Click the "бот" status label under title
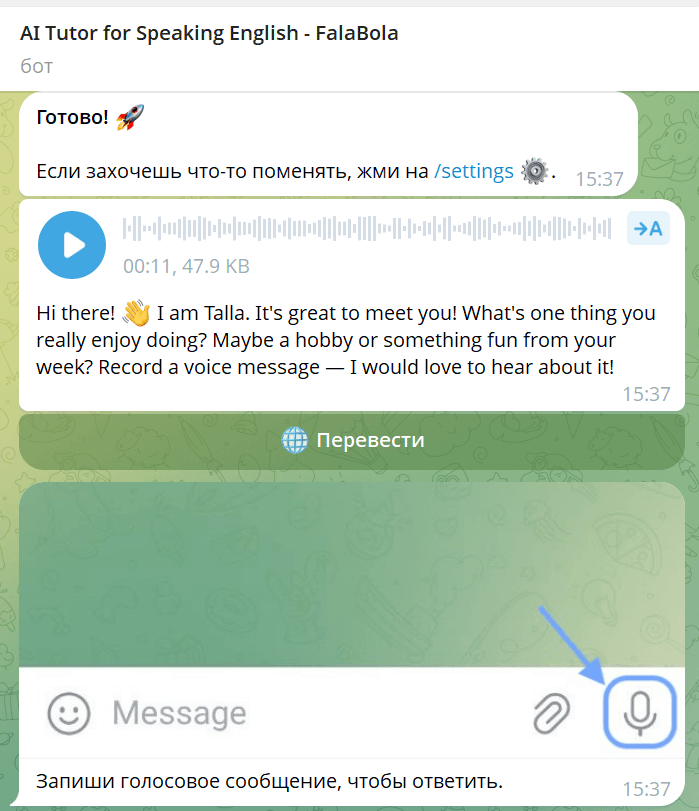 point(36,66)
